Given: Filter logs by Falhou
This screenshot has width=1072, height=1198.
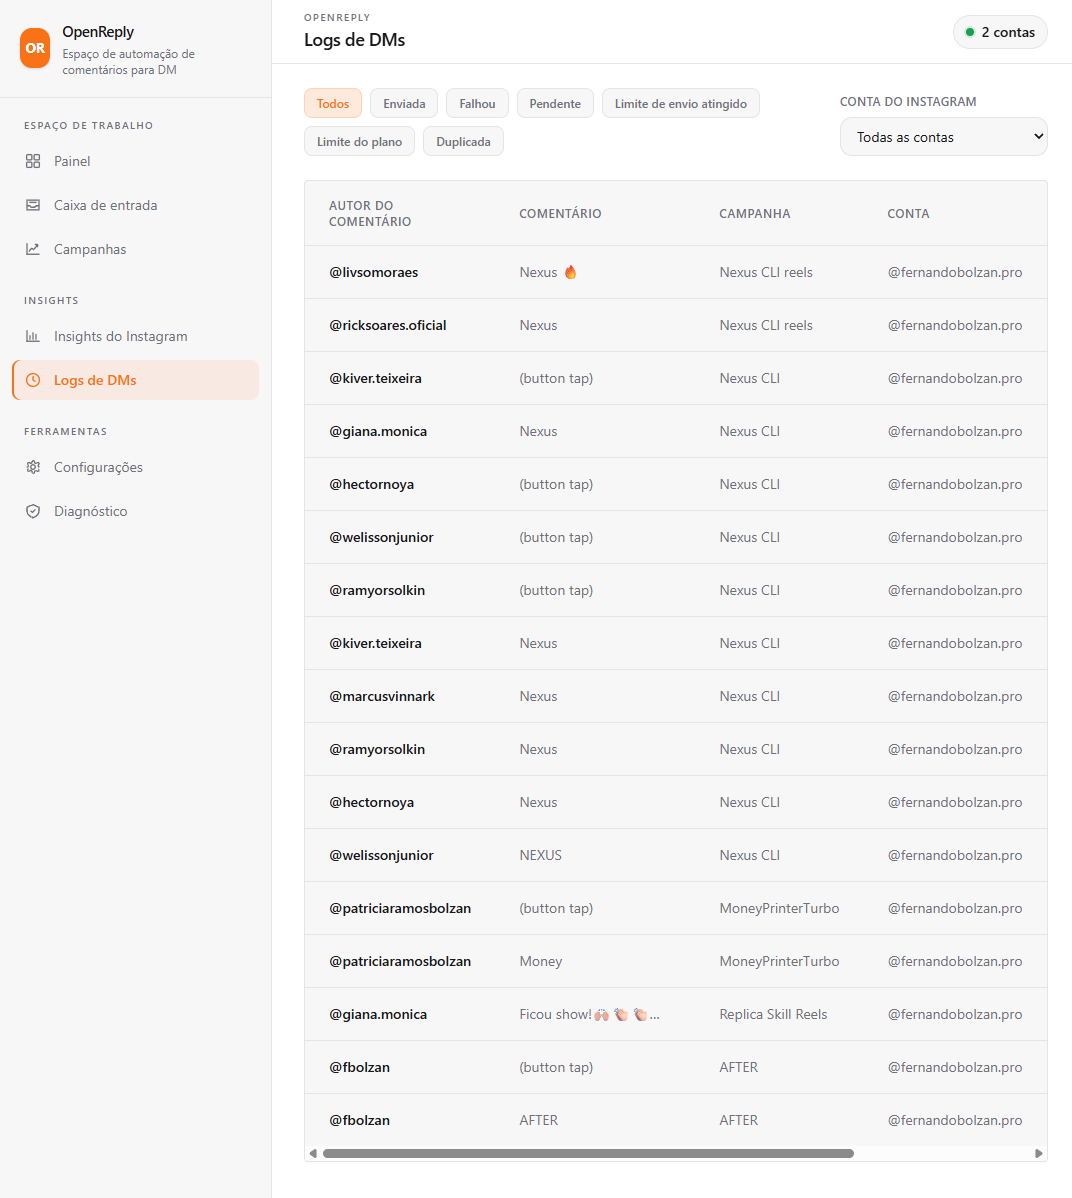Looking at the screenshot, I should (x=478, y=103).
